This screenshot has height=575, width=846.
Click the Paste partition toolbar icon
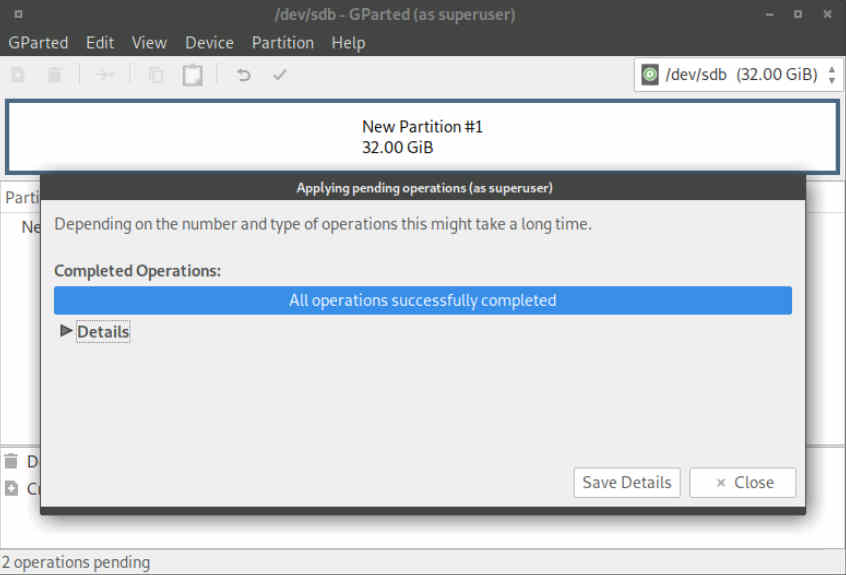[x=193, y=74]
